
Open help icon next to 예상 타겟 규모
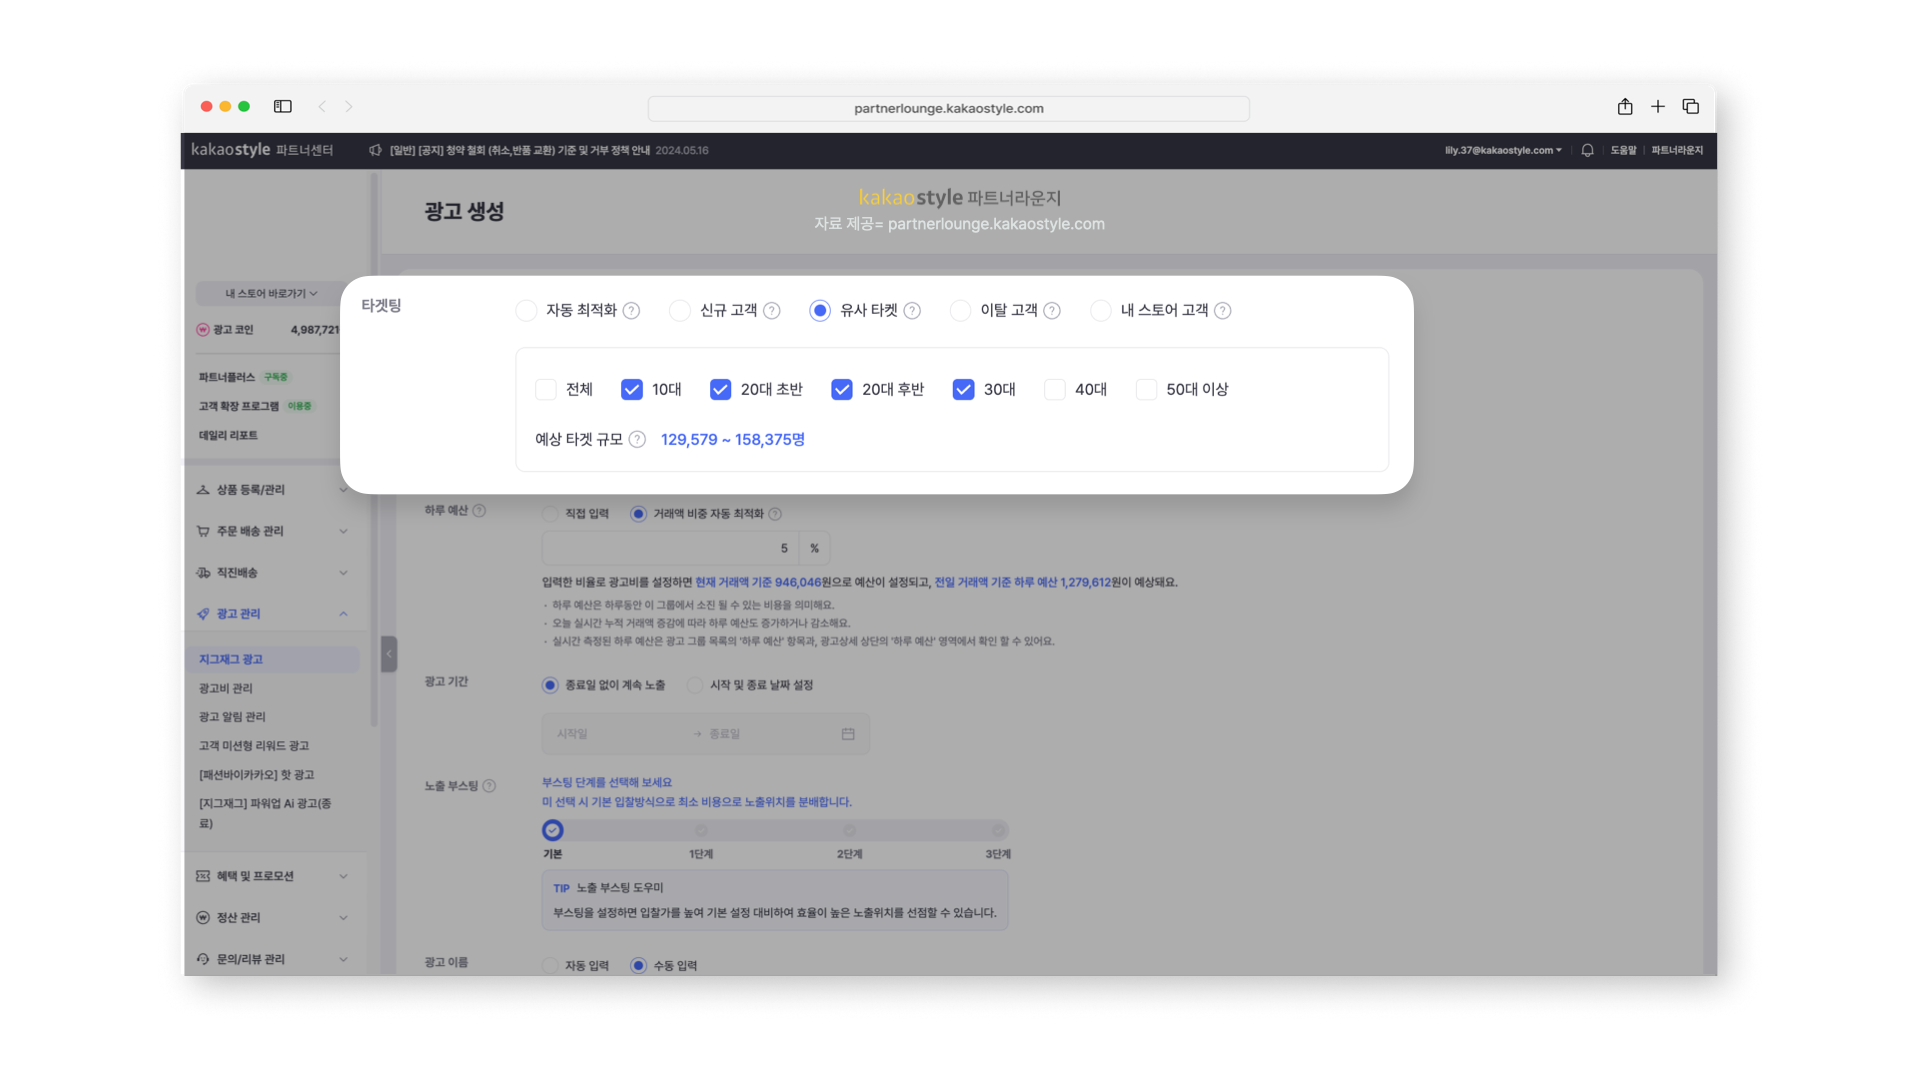637,440
